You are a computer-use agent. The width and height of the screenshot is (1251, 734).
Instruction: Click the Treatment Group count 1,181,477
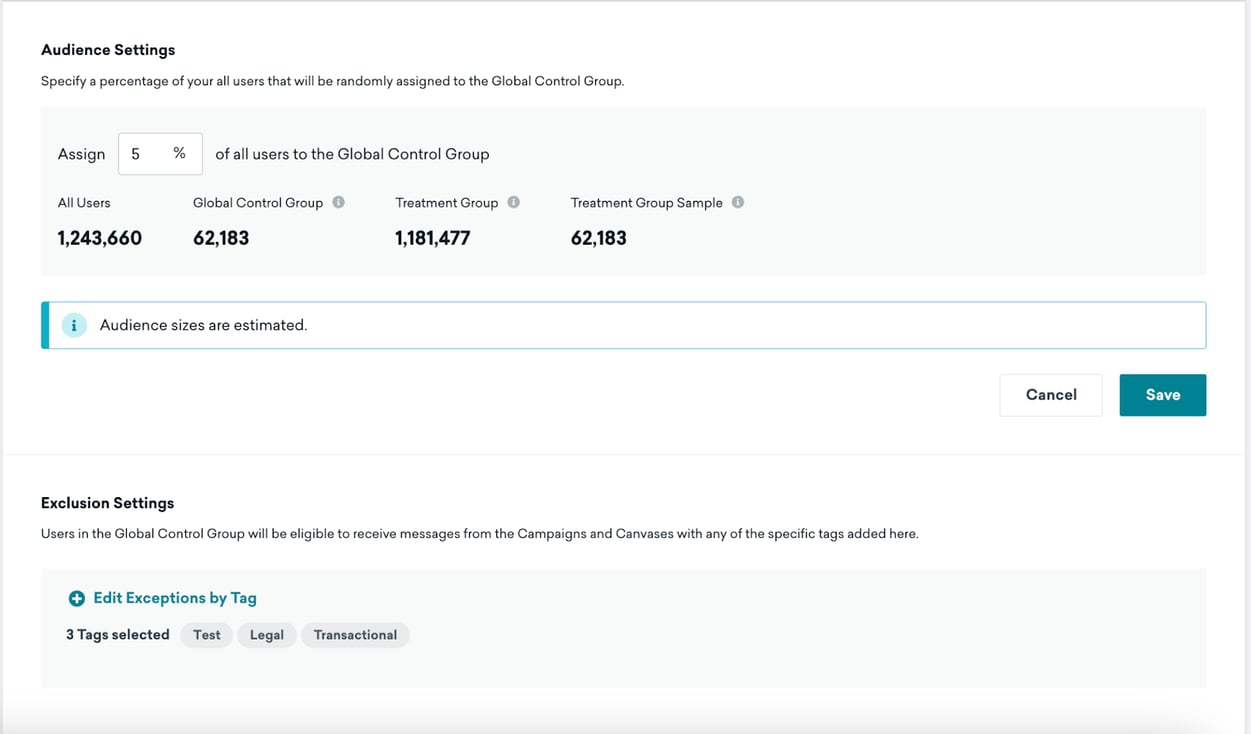point(432,238)
